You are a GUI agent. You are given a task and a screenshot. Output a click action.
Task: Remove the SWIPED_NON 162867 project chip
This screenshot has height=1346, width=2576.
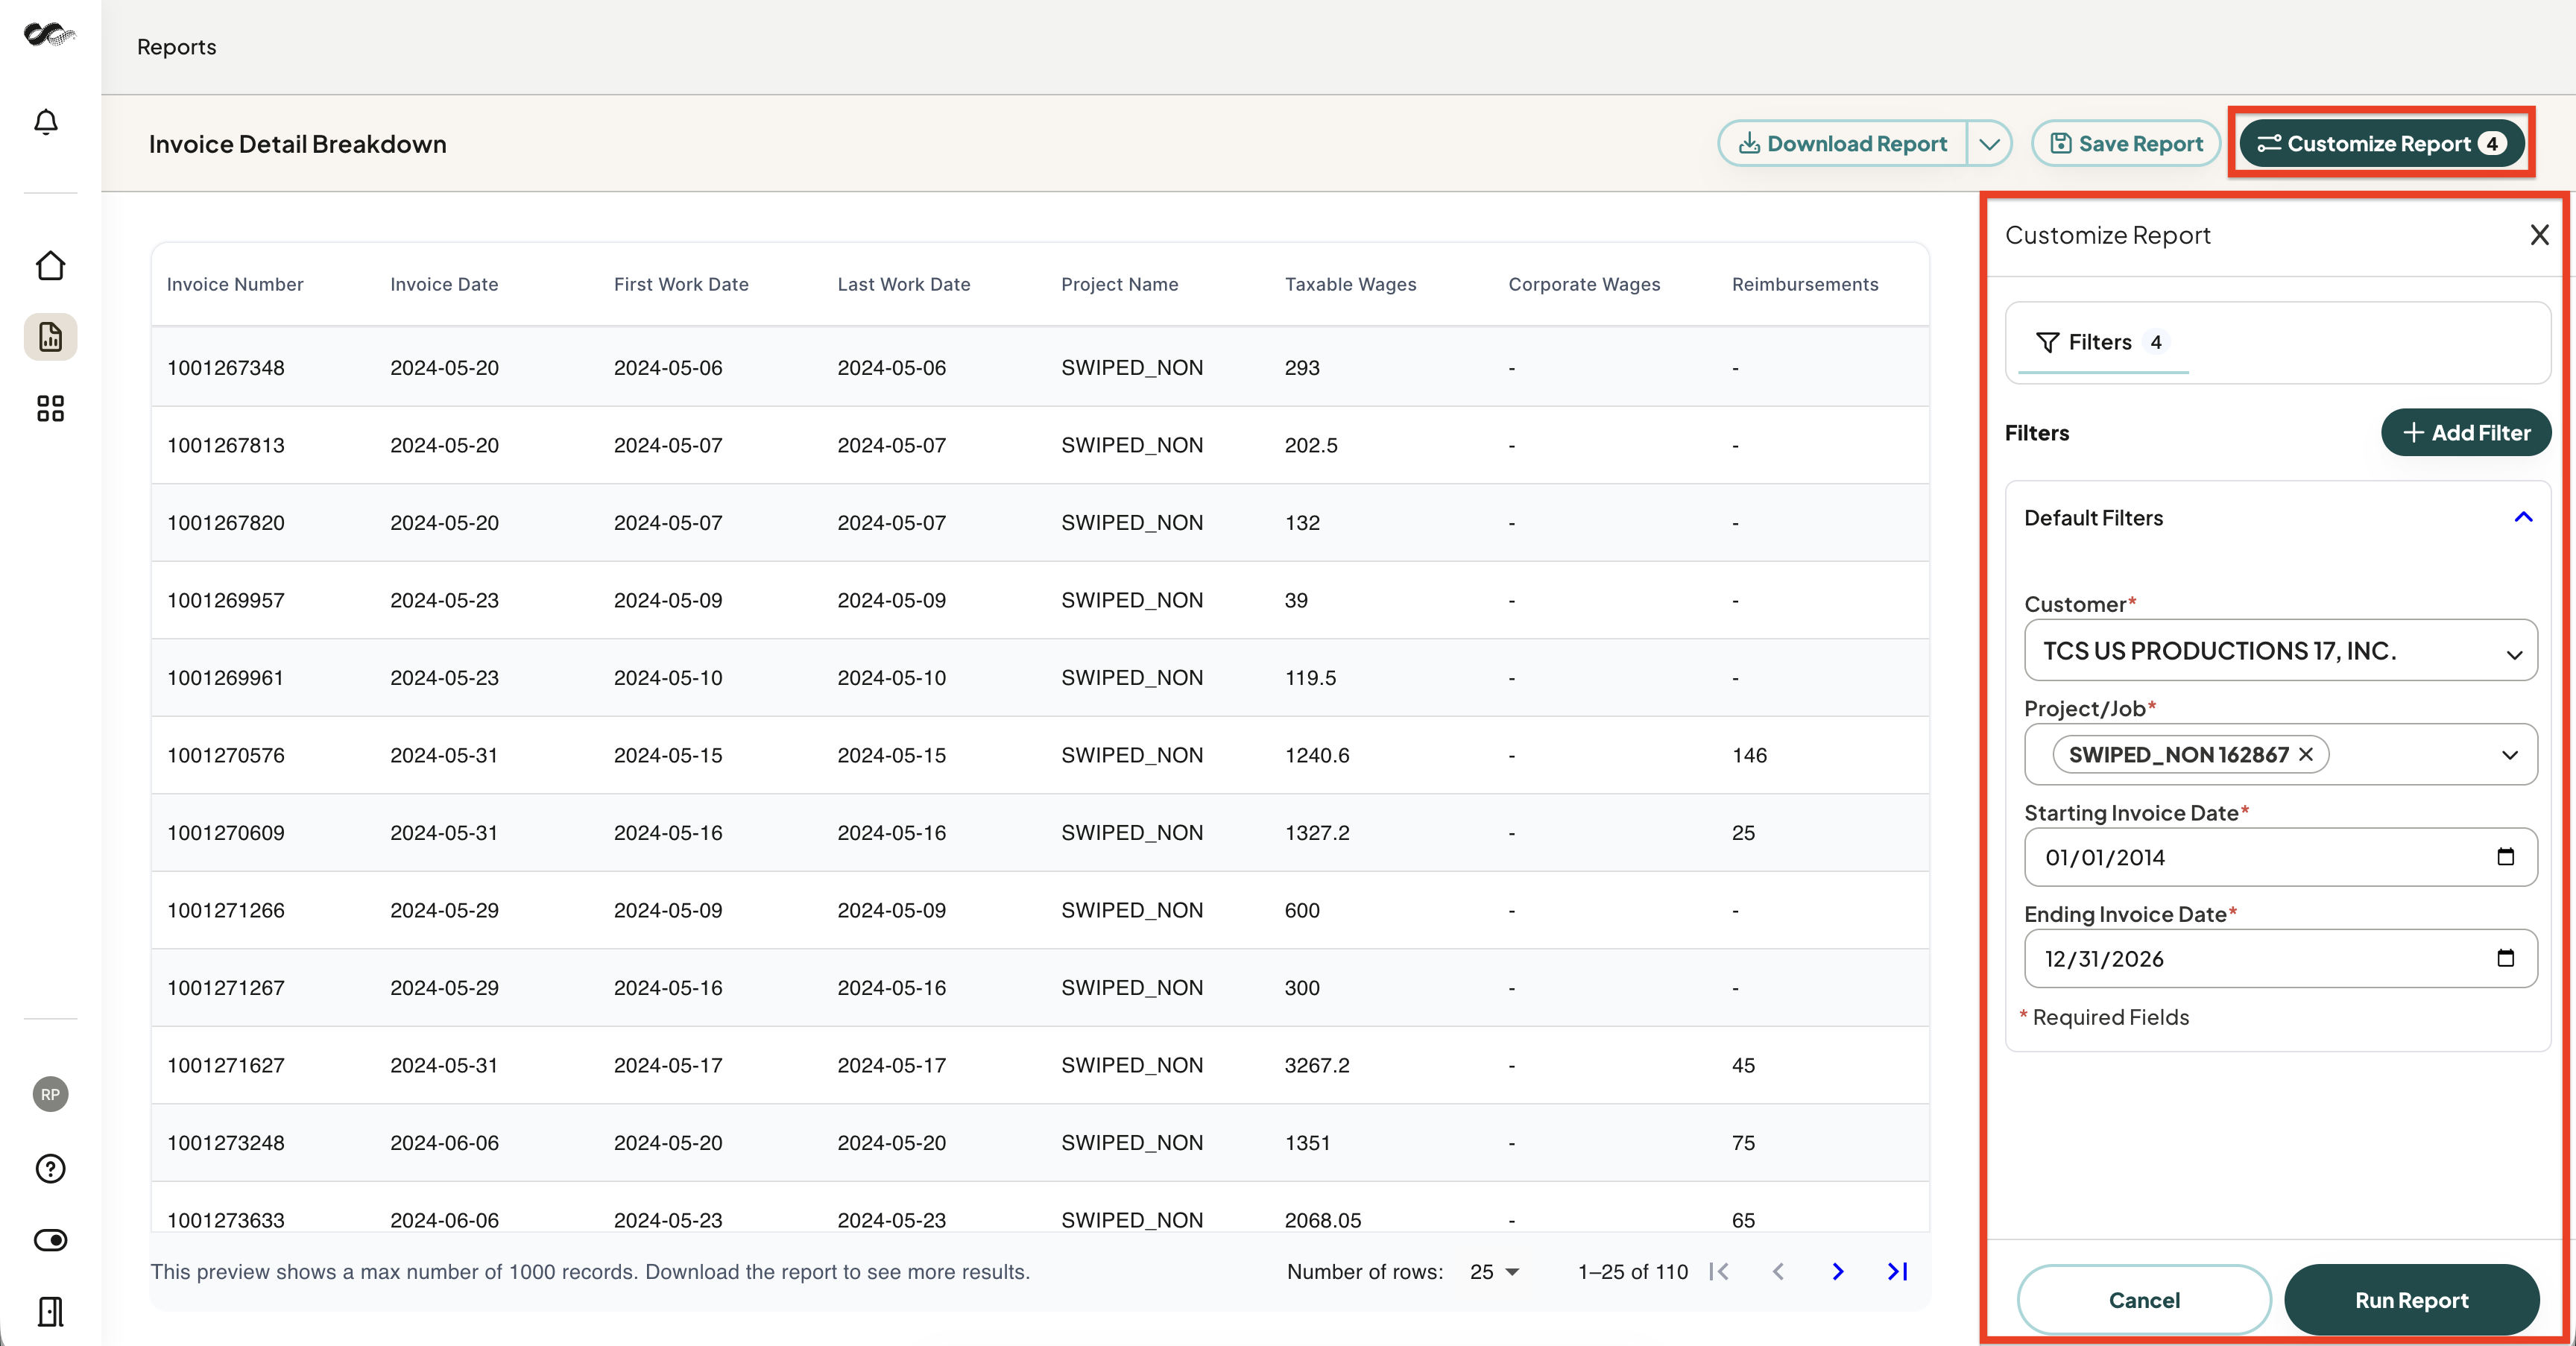(2306, 754)
